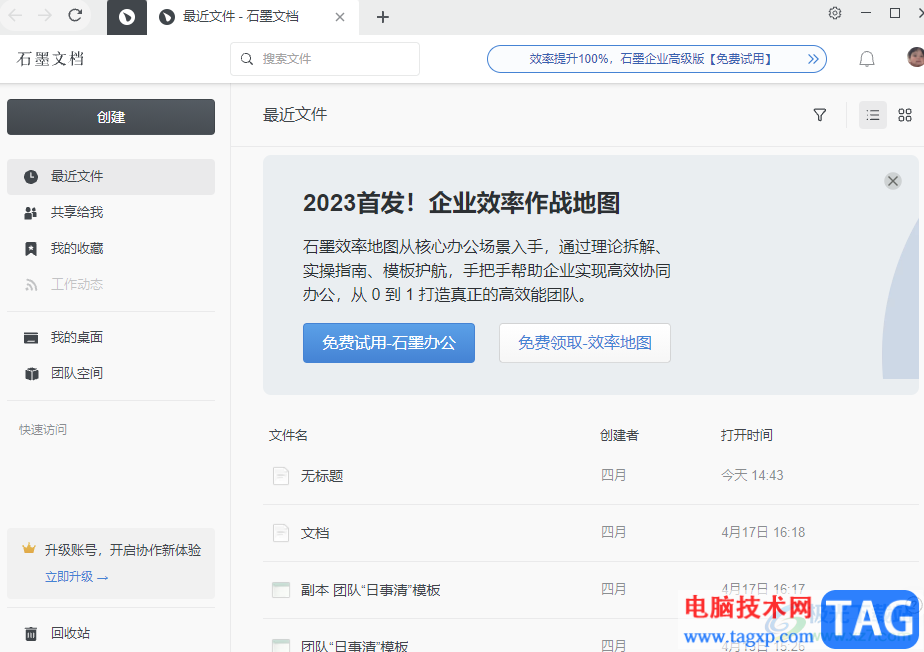This screenshot has width=924, height=652.
Task: Switch to grid view layout
Action: coord(905,115)
